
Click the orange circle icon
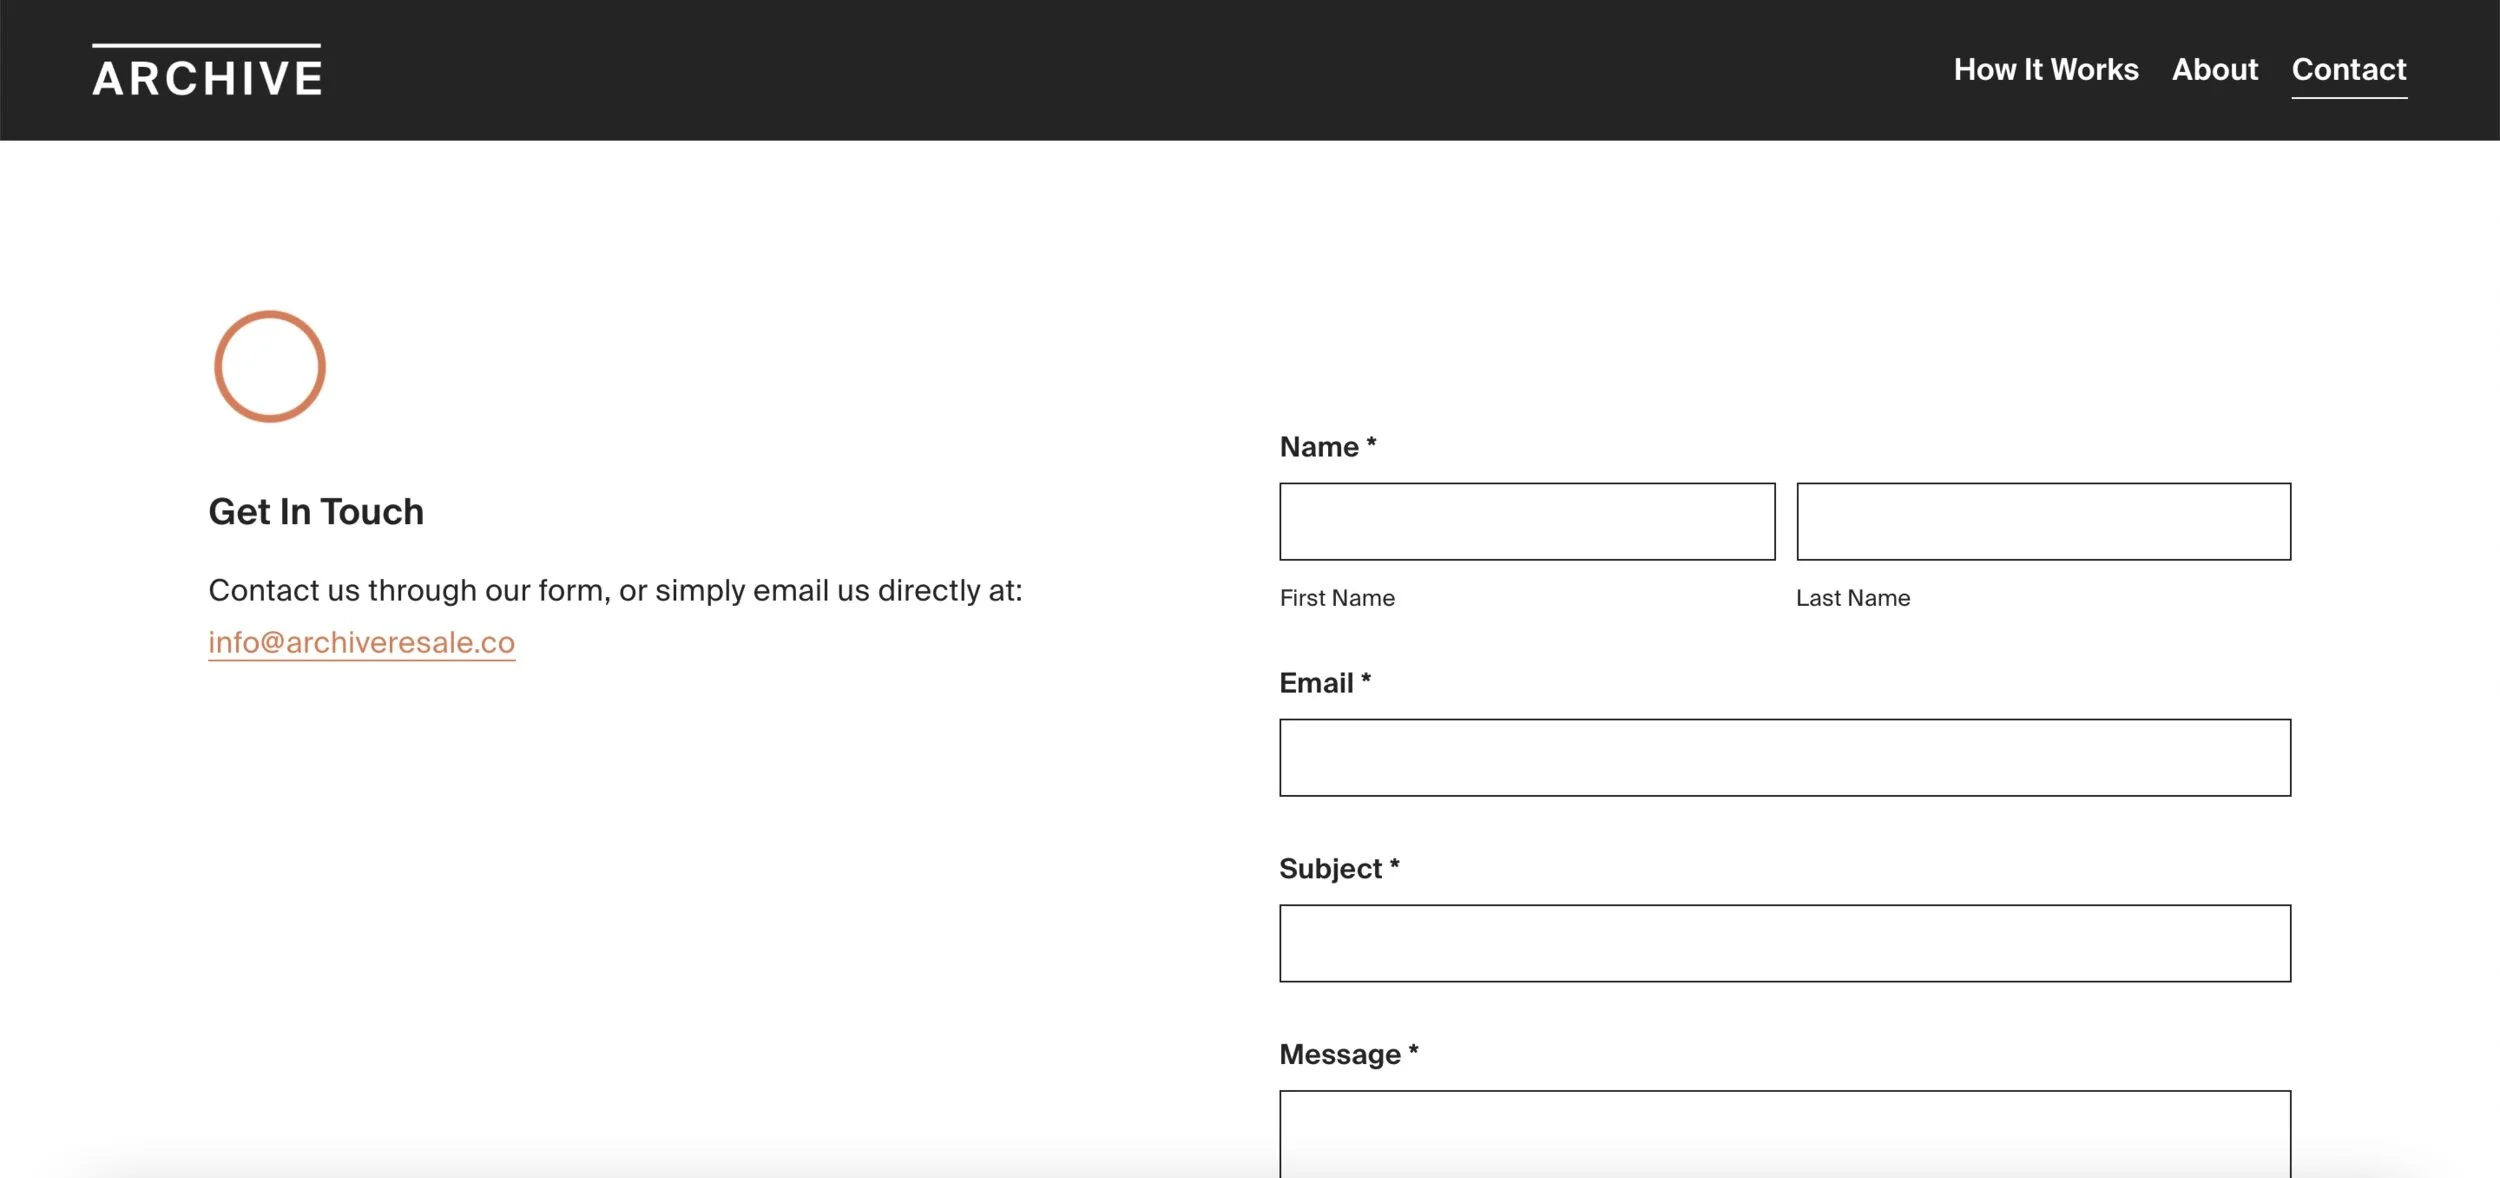(270, 366)
